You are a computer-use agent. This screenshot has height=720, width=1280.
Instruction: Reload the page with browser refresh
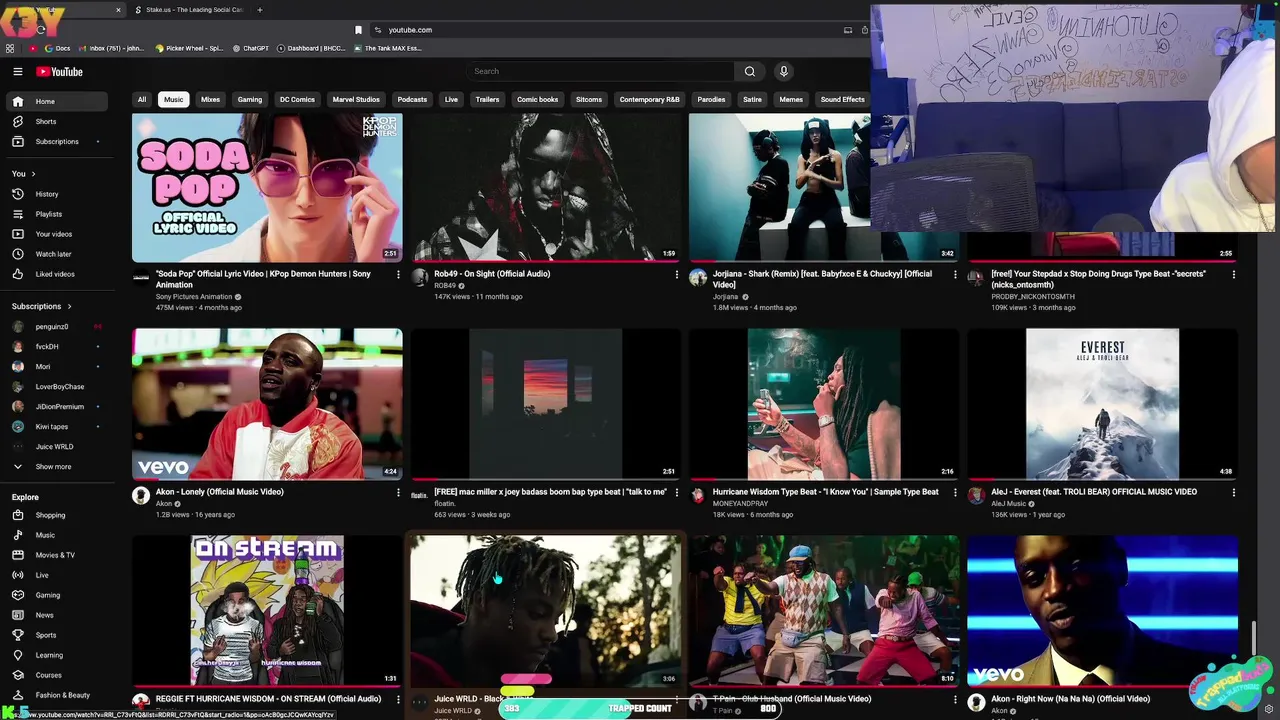pyautogui.click(x=40, y=30)
